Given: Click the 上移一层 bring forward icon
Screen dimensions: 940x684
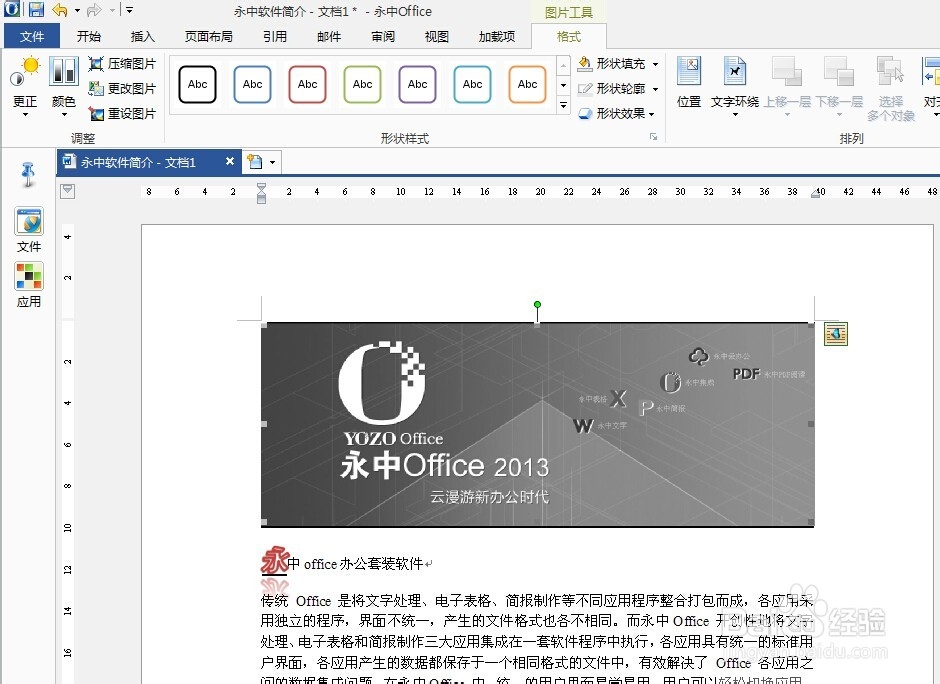Looking at the screenshot, I should tap(787, 71).
